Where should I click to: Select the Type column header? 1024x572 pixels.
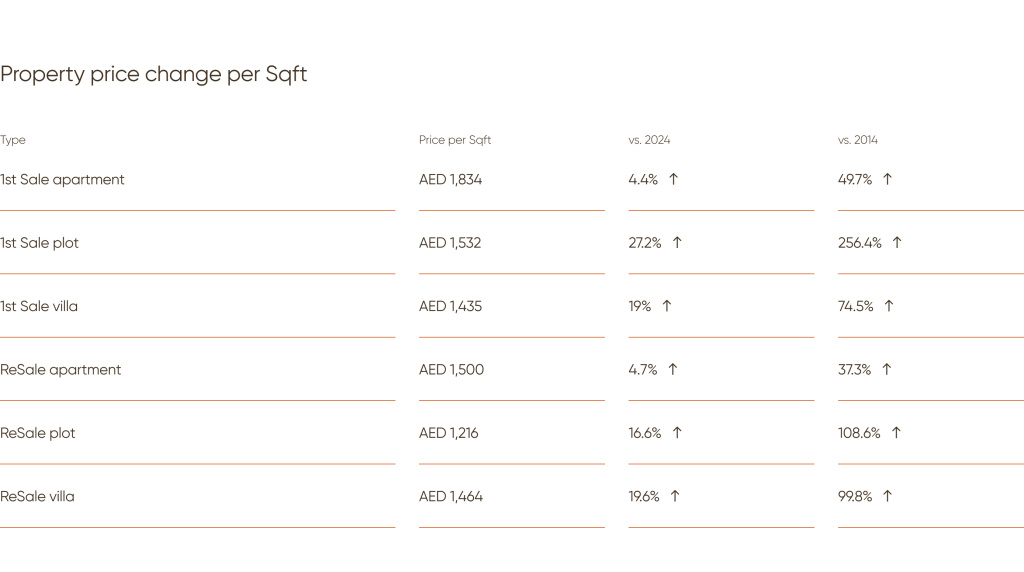[x=13, y=140]
